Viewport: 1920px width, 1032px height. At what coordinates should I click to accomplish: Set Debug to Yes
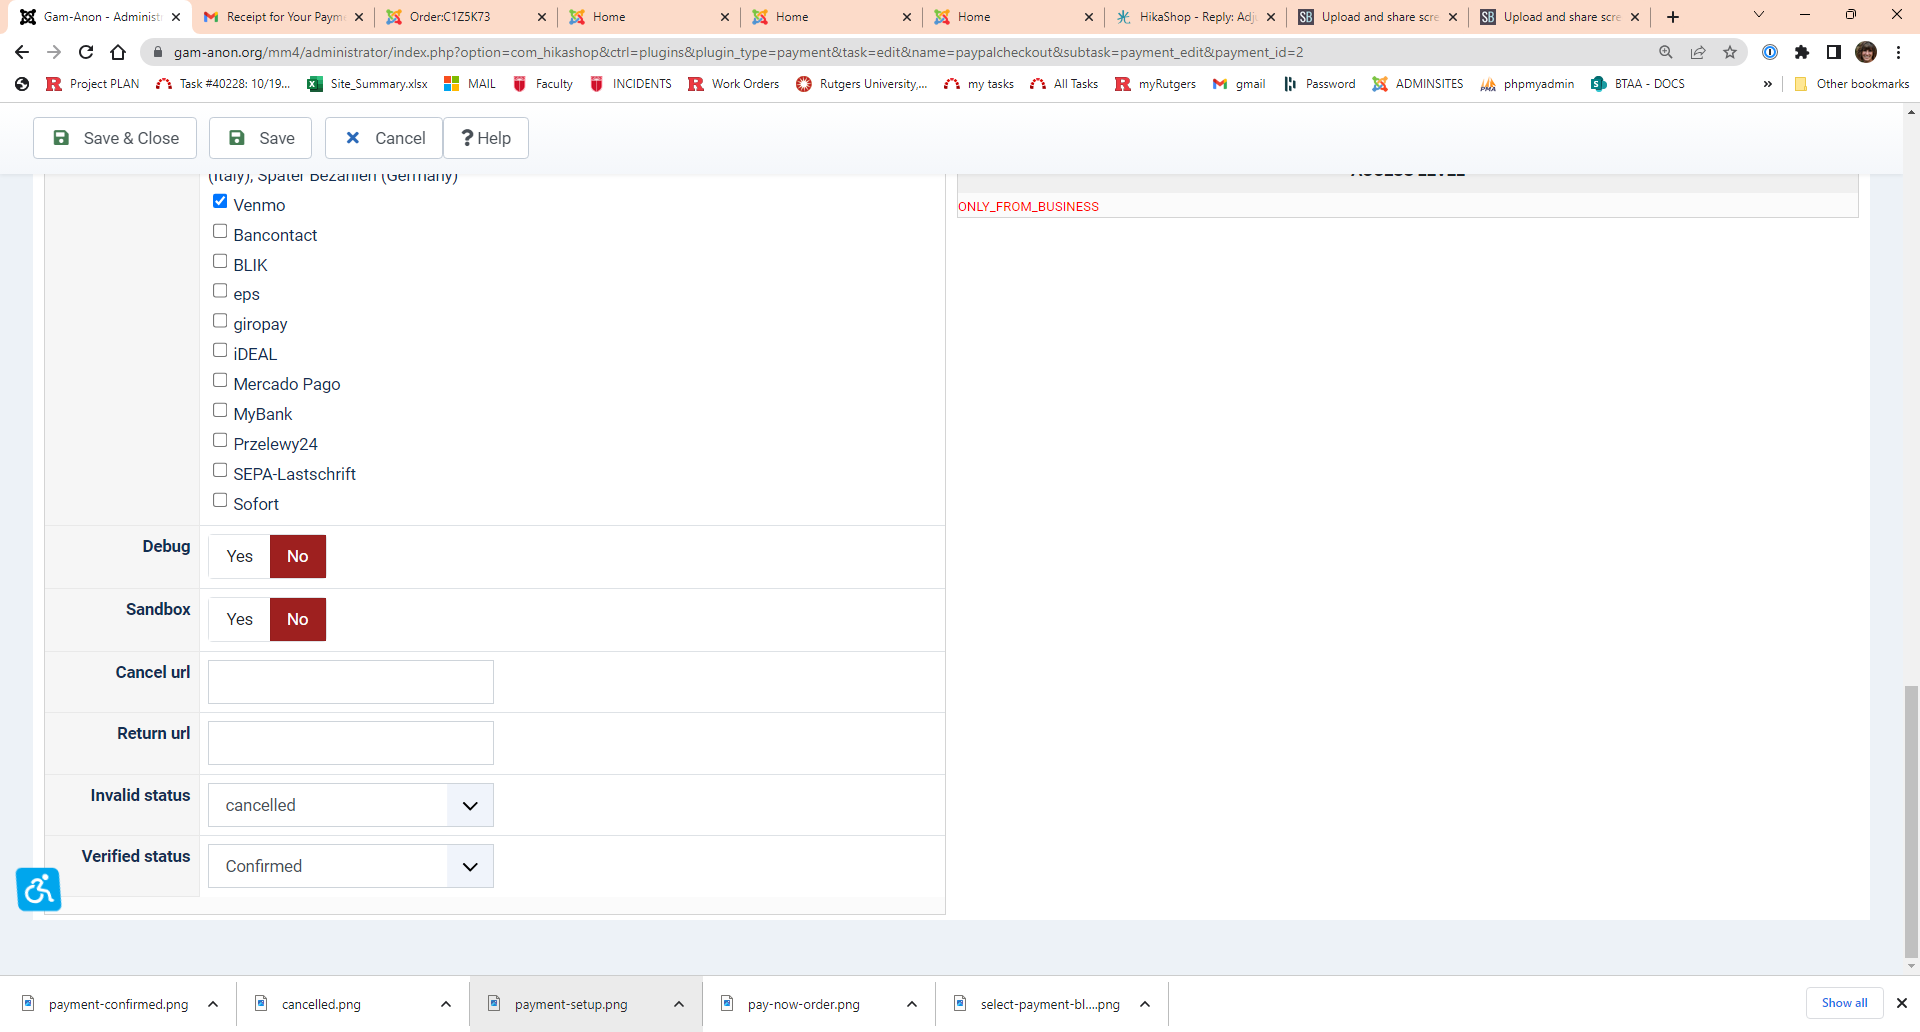point(239,556)
